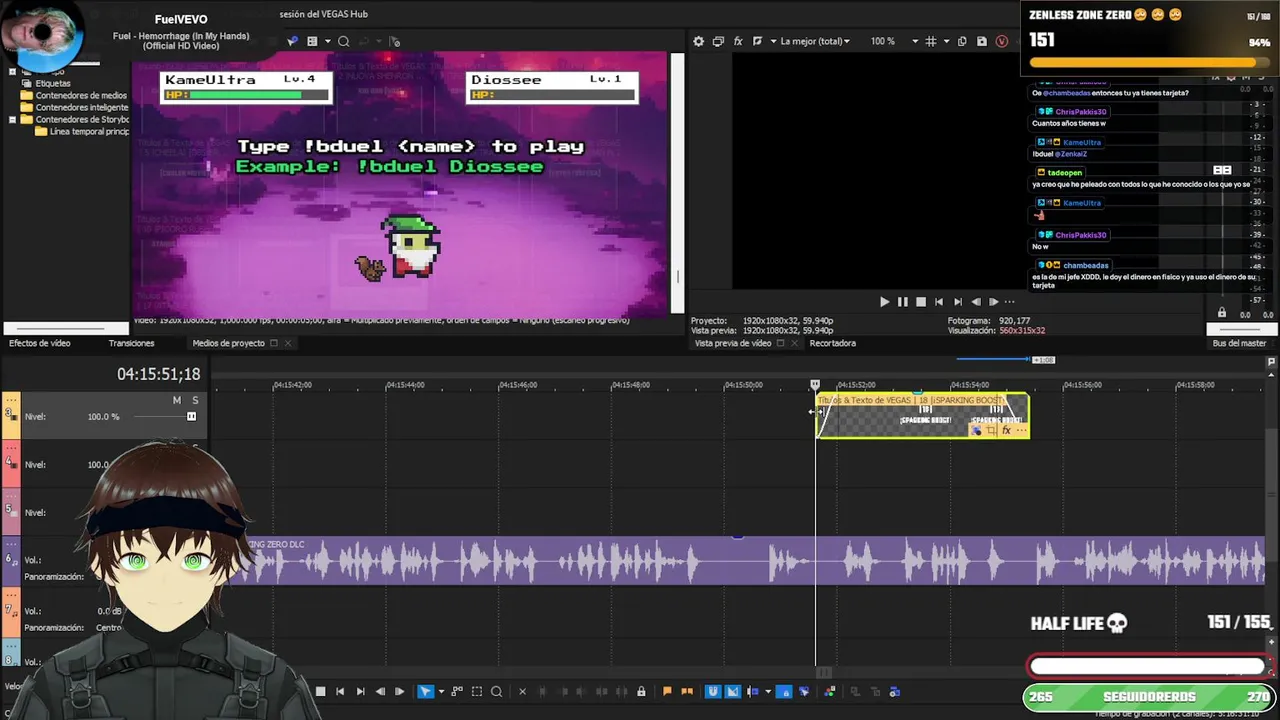Click the delete X icon in timeline toolbar
Viewport: 1280px width, 720px height.
pos(522,691)
